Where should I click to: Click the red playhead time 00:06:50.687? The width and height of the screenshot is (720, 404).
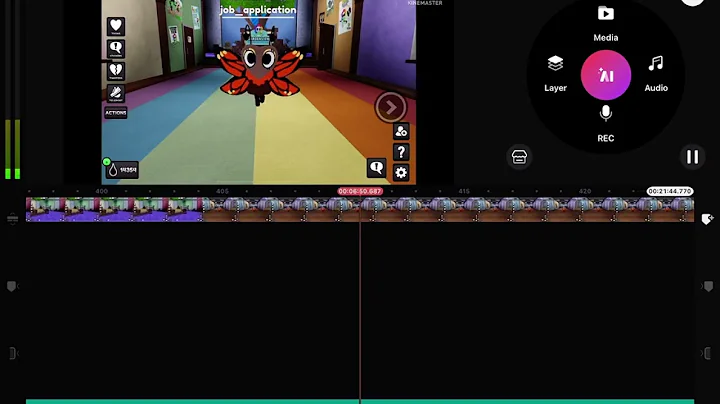pyautogui.click(x=360, y=191)
